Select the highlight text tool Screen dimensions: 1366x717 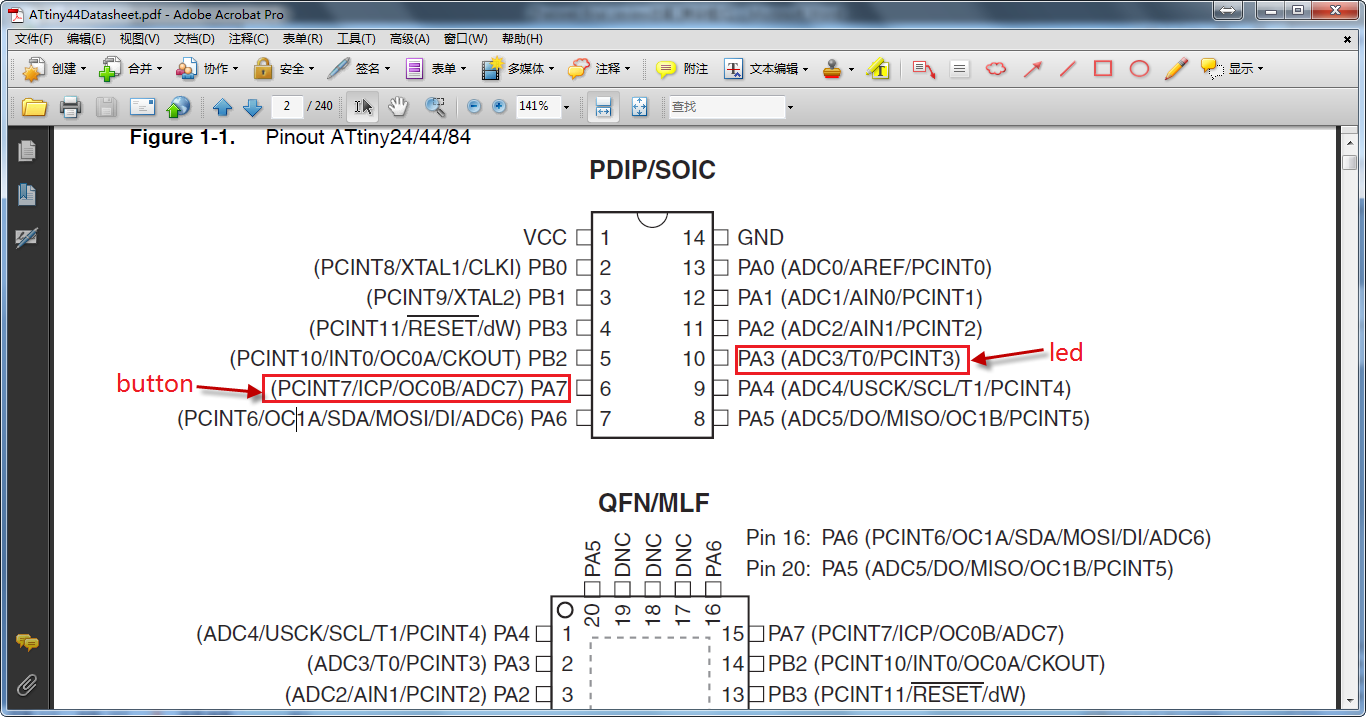point(878,69)
